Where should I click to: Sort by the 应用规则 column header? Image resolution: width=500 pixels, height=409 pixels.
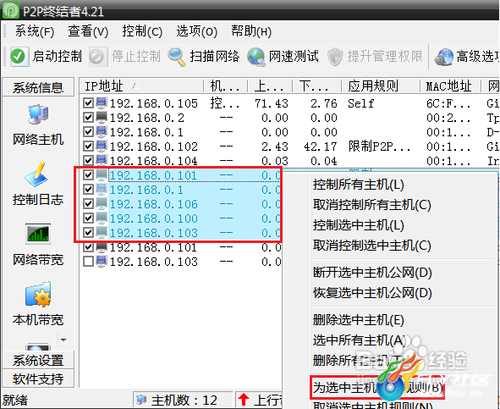pyautogui.click(x=381, y=86)
